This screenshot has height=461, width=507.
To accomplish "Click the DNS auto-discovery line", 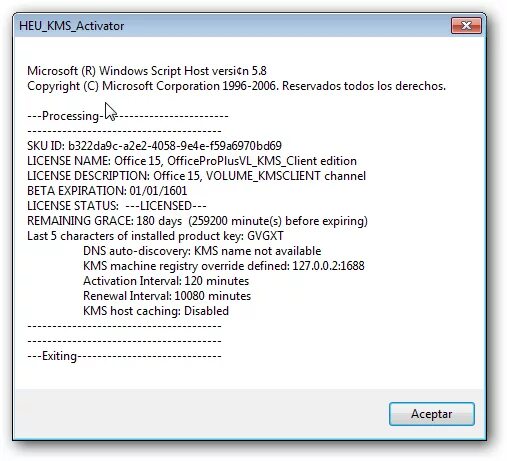I will coord(202,251).
